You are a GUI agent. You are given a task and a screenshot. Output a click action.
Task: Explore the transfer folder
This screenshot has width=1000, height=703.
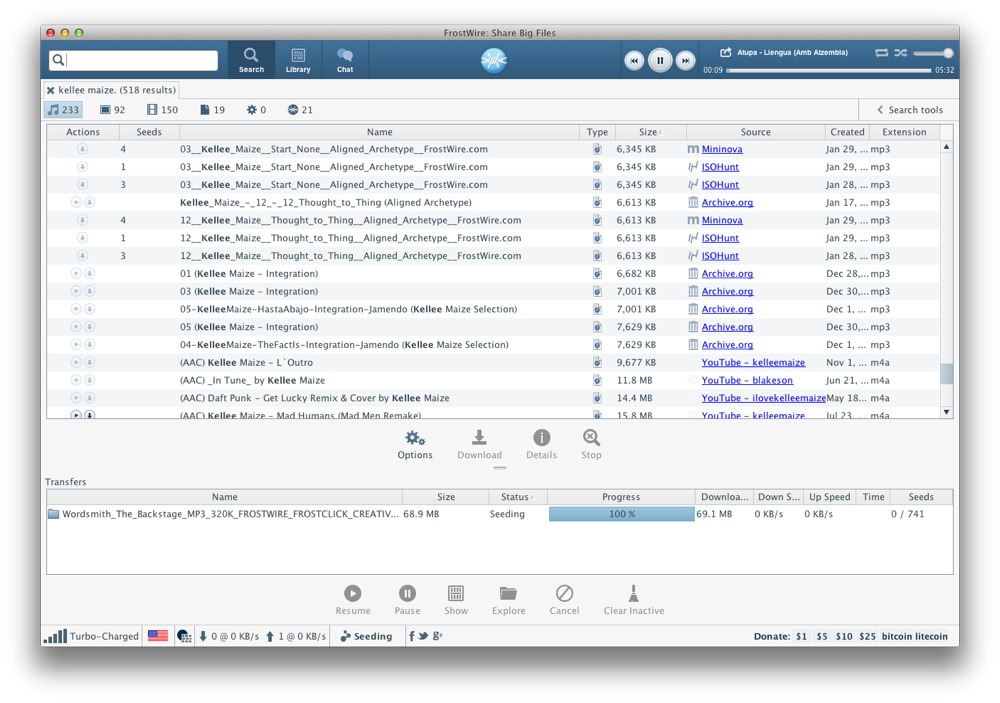click(x=508, y=600)
